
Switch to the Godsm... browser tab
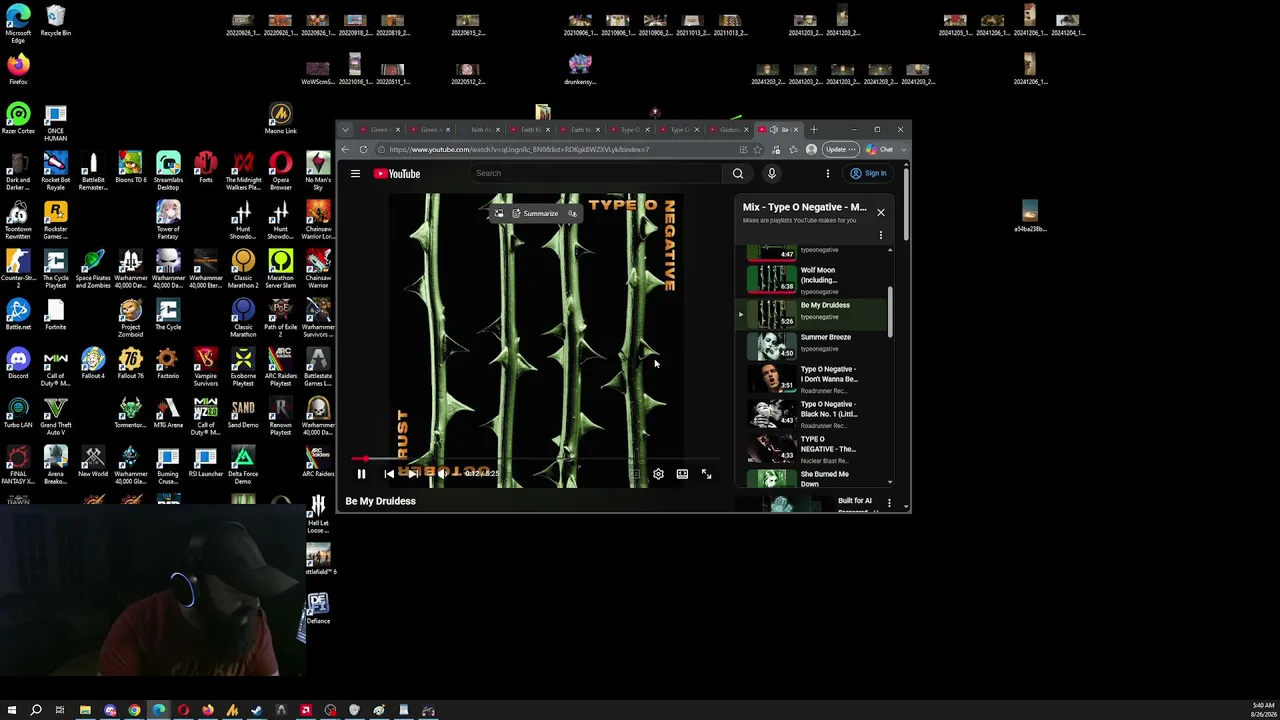click(729, 130)
